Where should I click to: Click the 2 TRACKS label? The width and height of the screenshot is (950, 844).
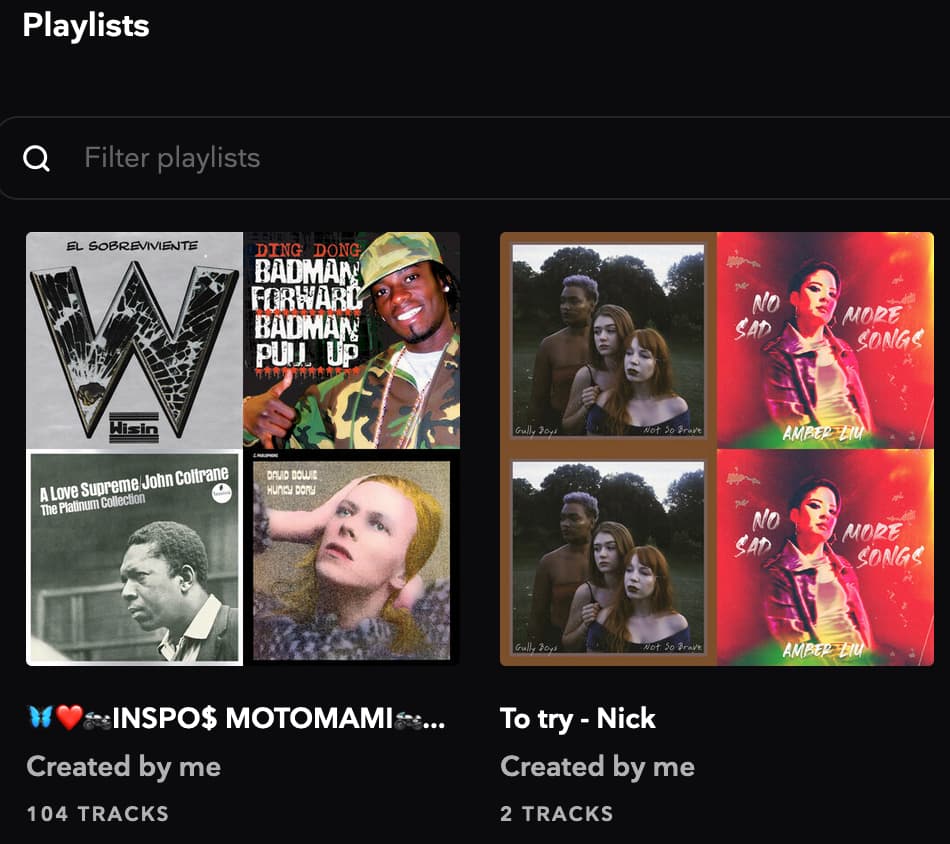[556, 814]
